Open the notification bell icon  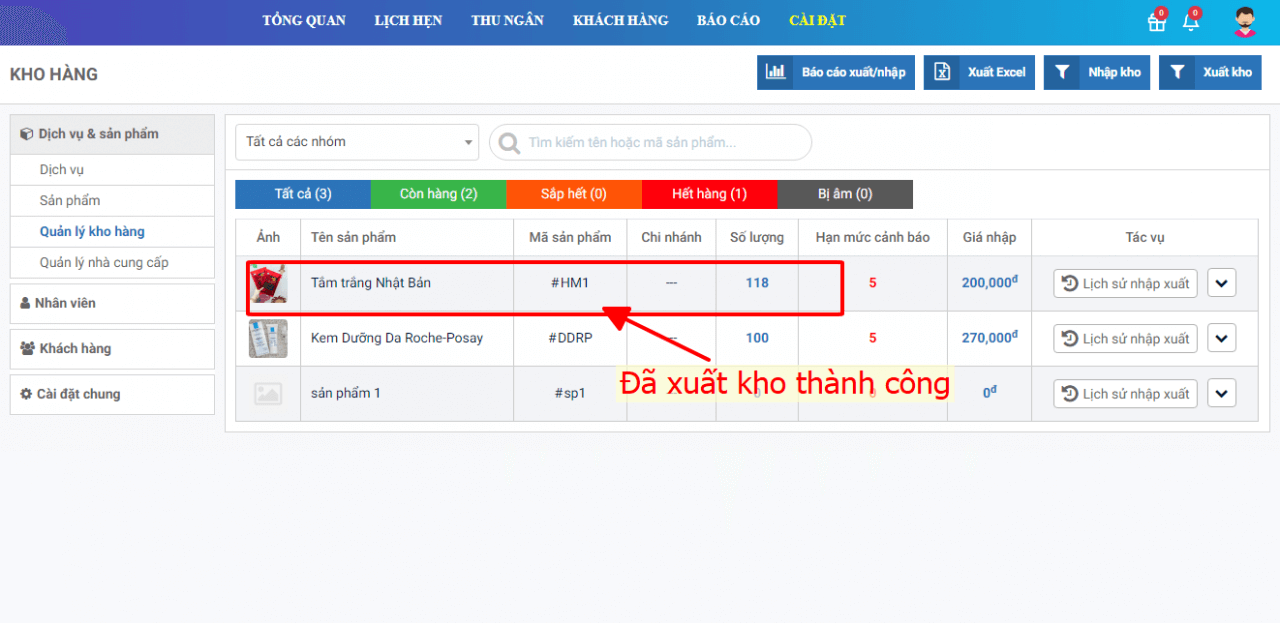pyautogui.click(x=1190, y=22)
